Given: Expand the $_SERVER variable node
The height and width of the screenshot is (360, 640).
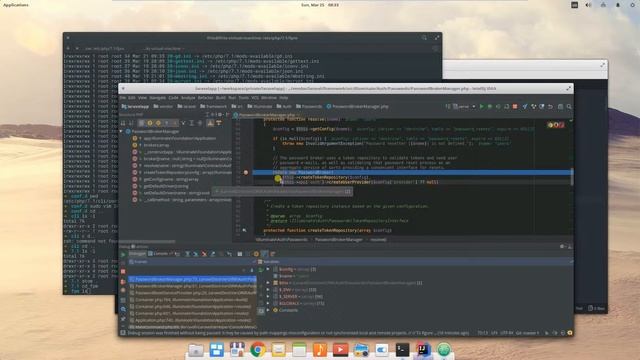Looking at the screenshot, I should 268,296.
